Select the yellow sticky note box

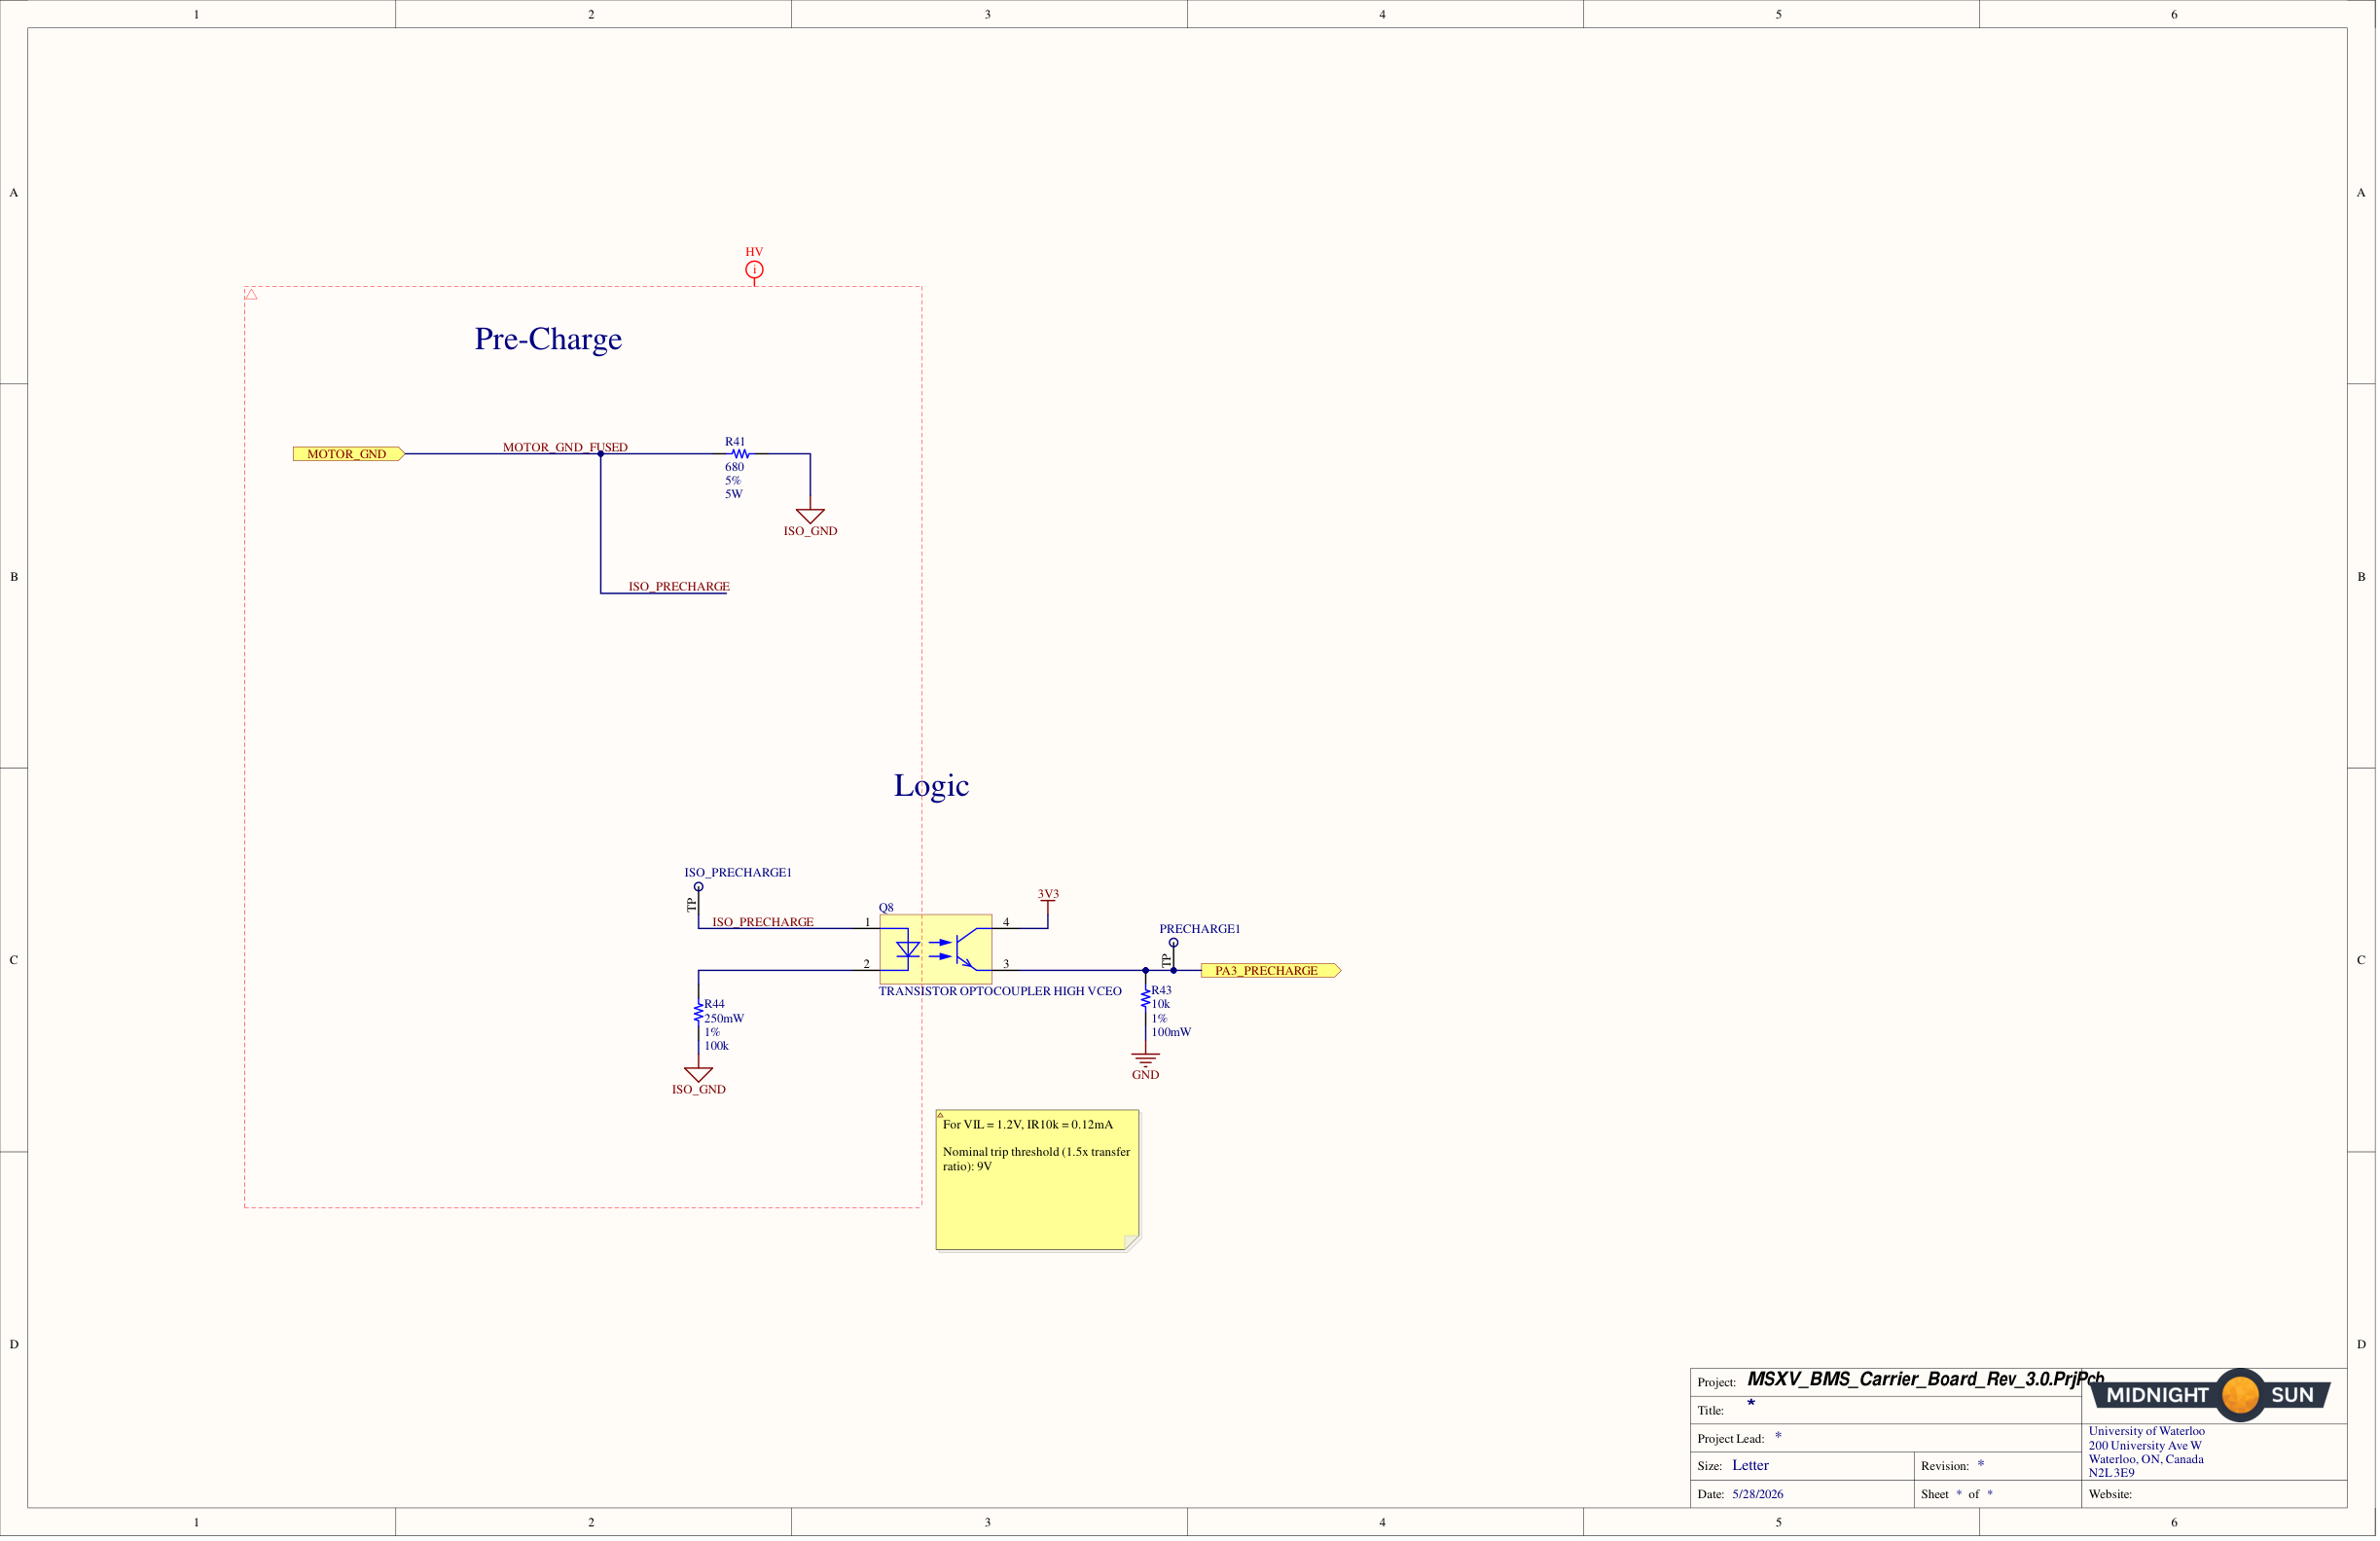pos(1037,1180)
